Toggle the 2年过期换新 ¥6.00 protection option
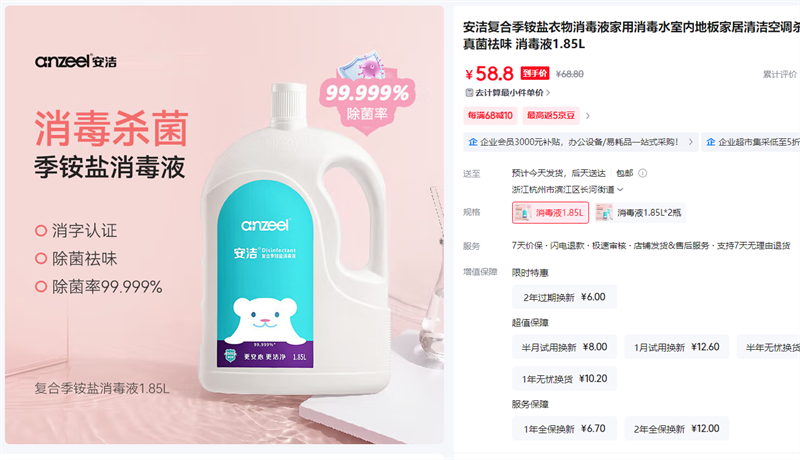Image resolution: width=800 pixels, height=460 pixels. [564, 297]
